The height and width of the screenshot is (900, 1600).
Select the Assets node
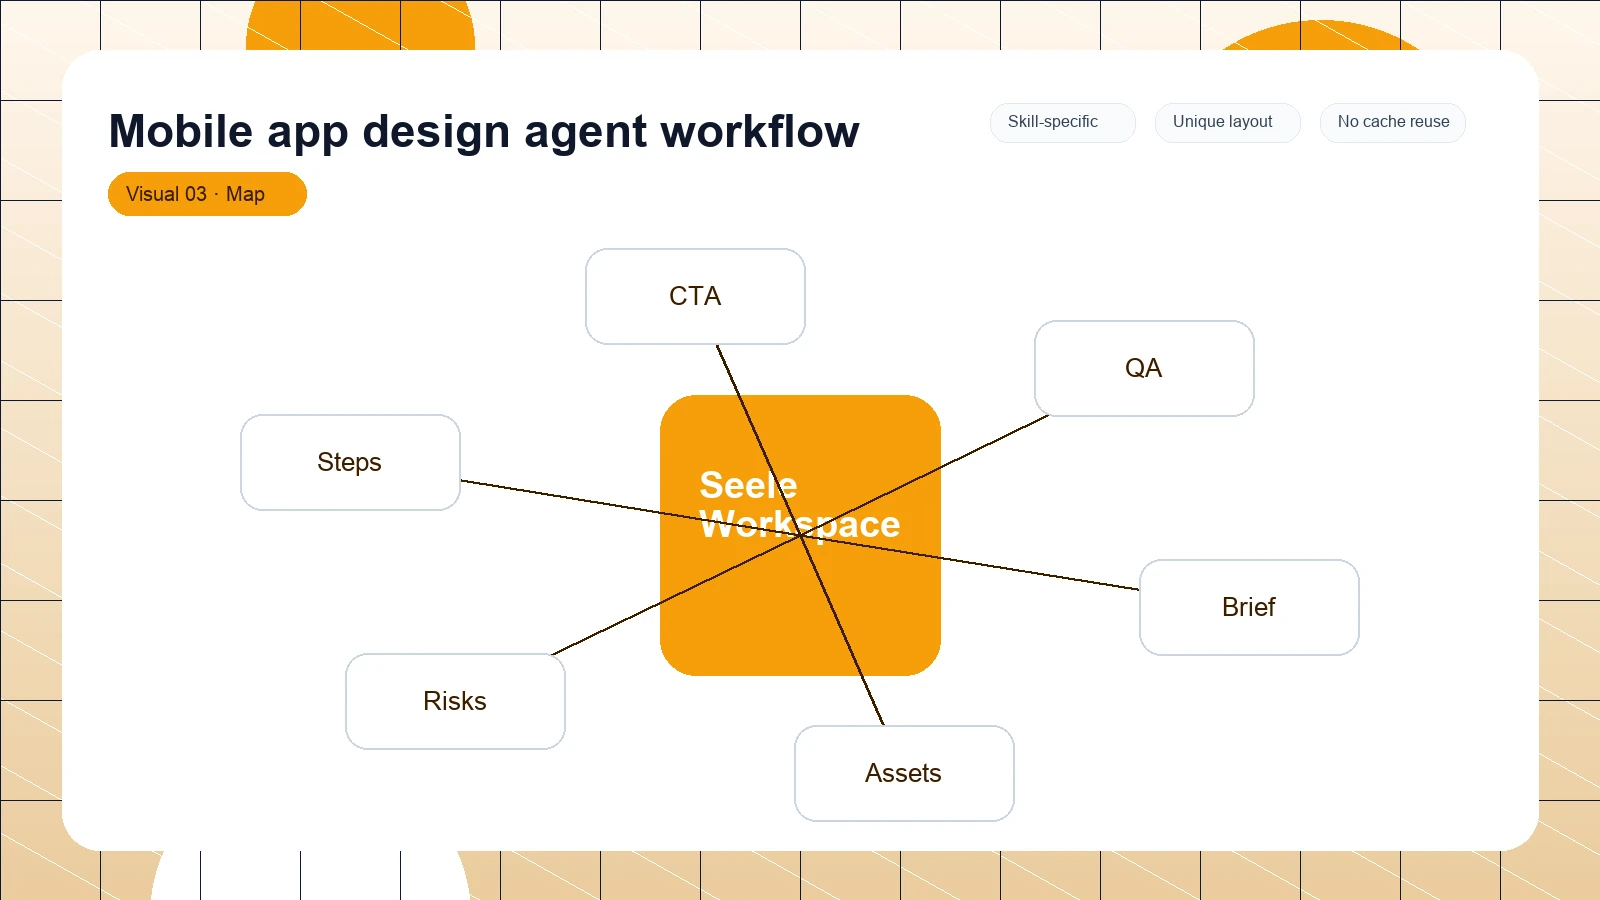(904, 773)
